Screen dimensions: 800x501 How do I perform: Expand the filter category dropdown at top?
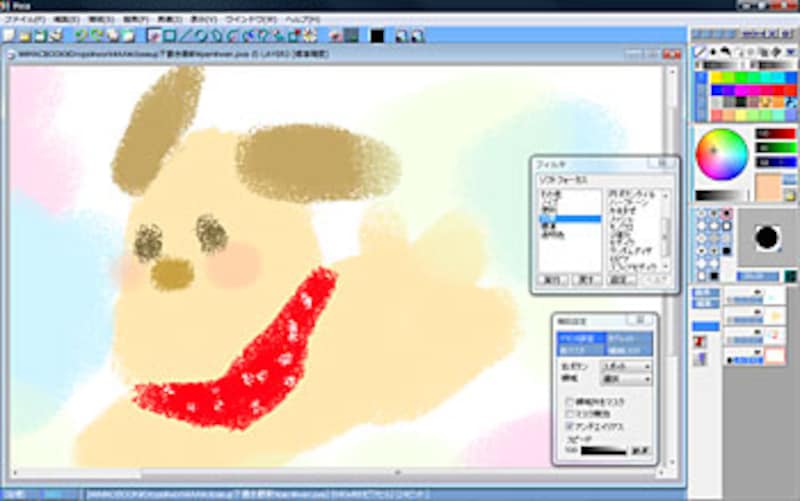click(602, 179)
